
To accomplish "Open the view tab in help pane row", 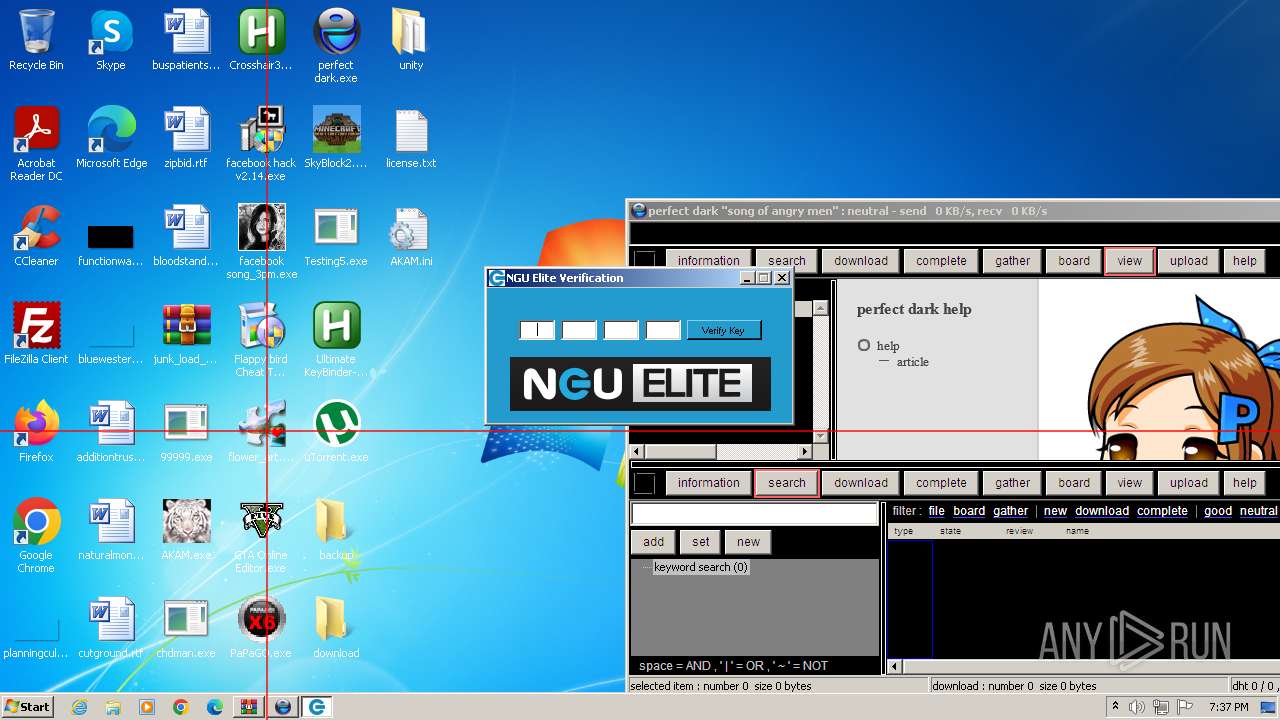I will 1130,261.
